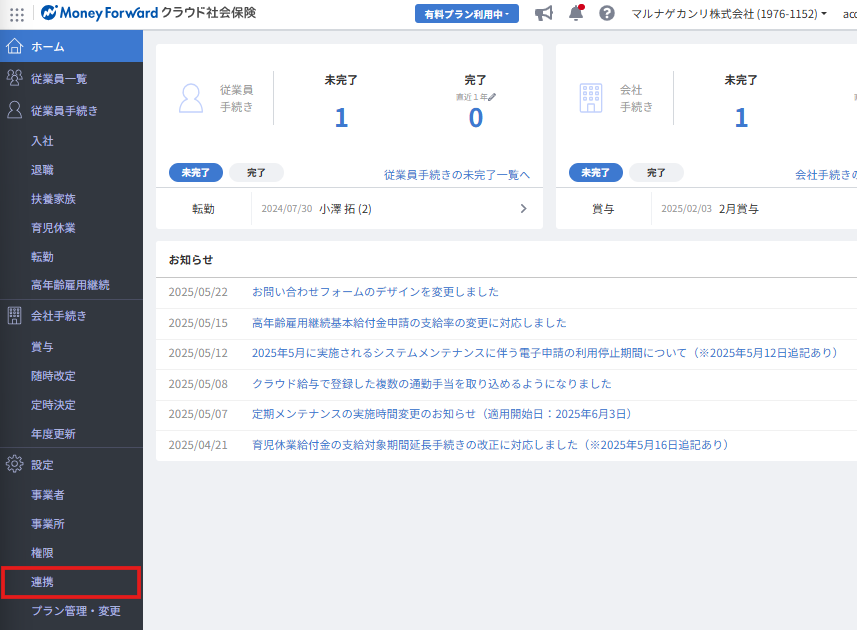Open the notification bell
This screenshot has height=630, width=857.
[x=576, y=14]
